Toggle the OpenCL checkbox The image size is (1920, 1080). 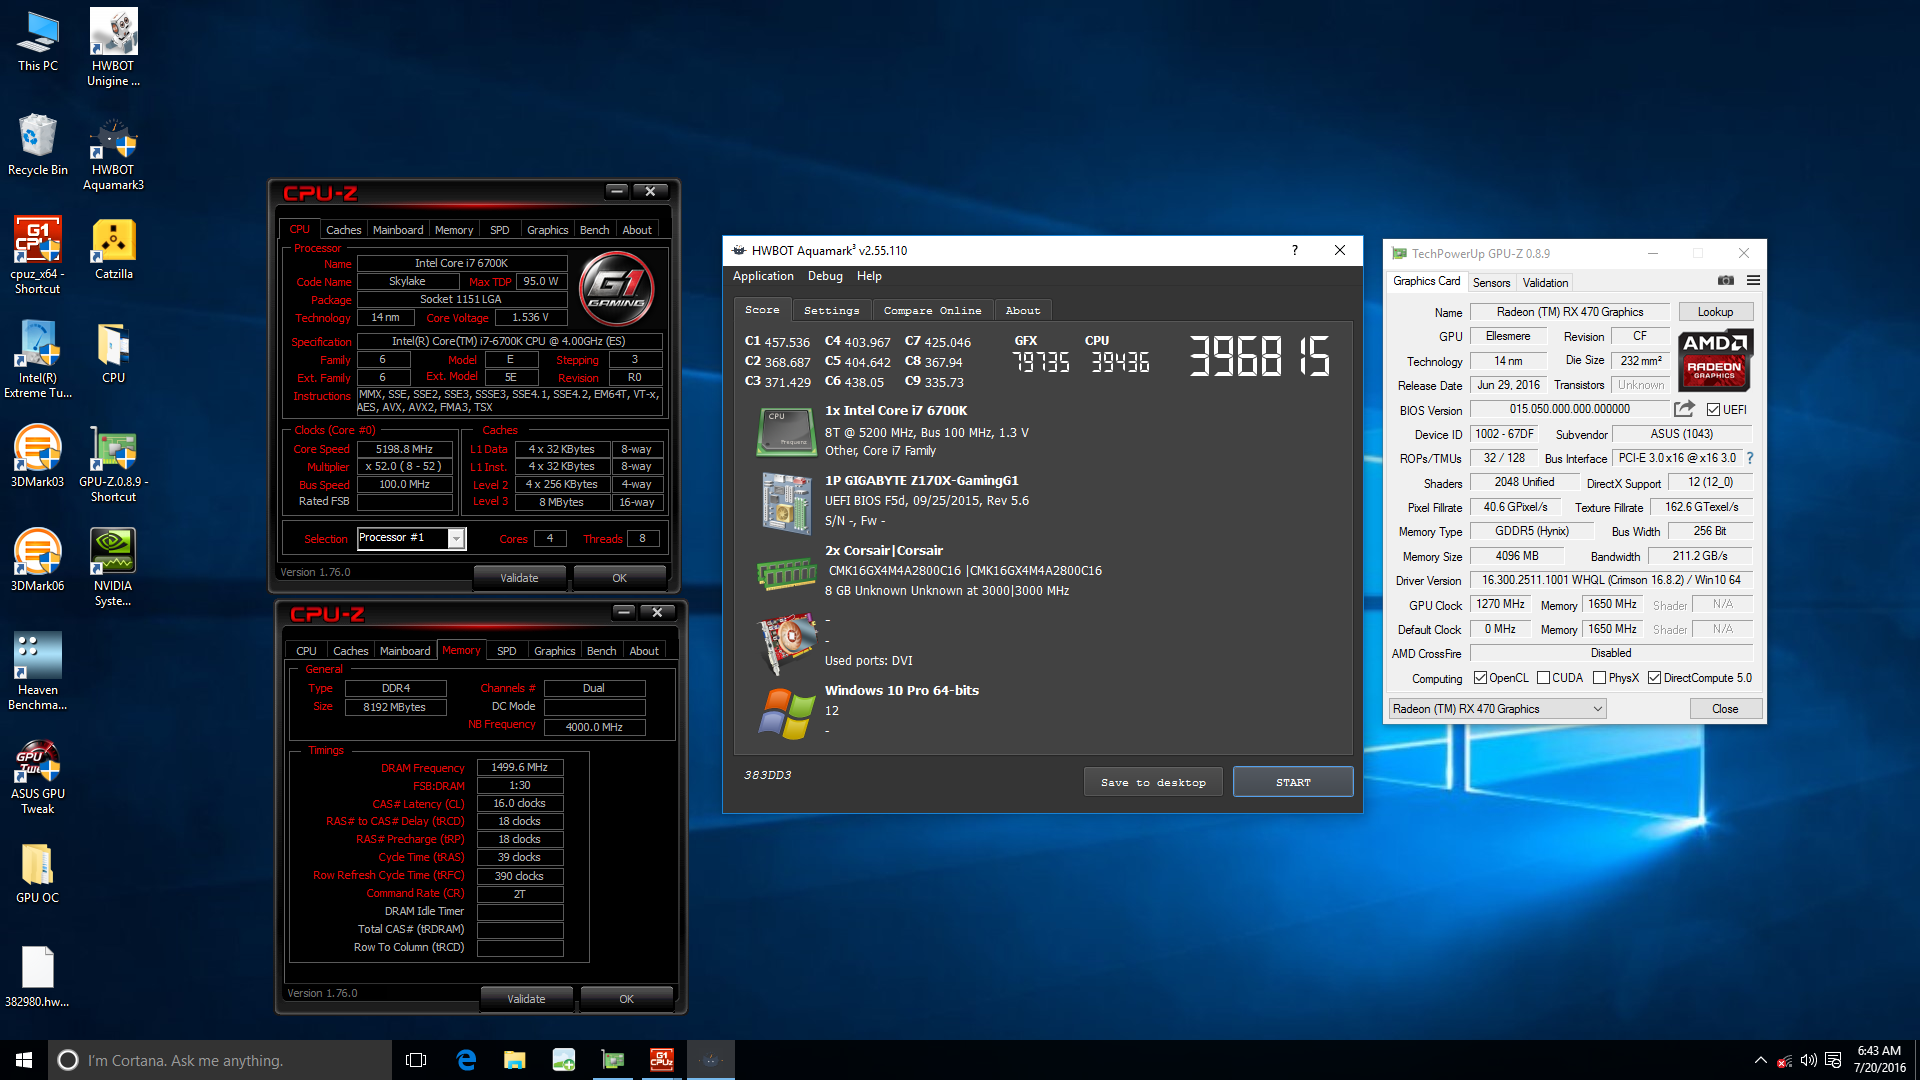[x=1480, y=678]
